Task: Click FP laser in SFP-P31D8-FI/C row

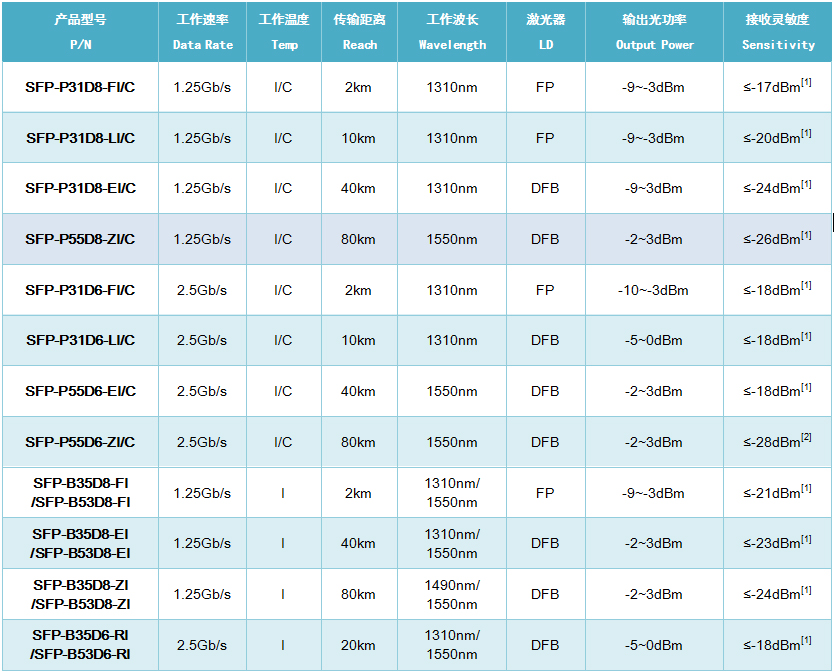Action: tap(545, 87)
